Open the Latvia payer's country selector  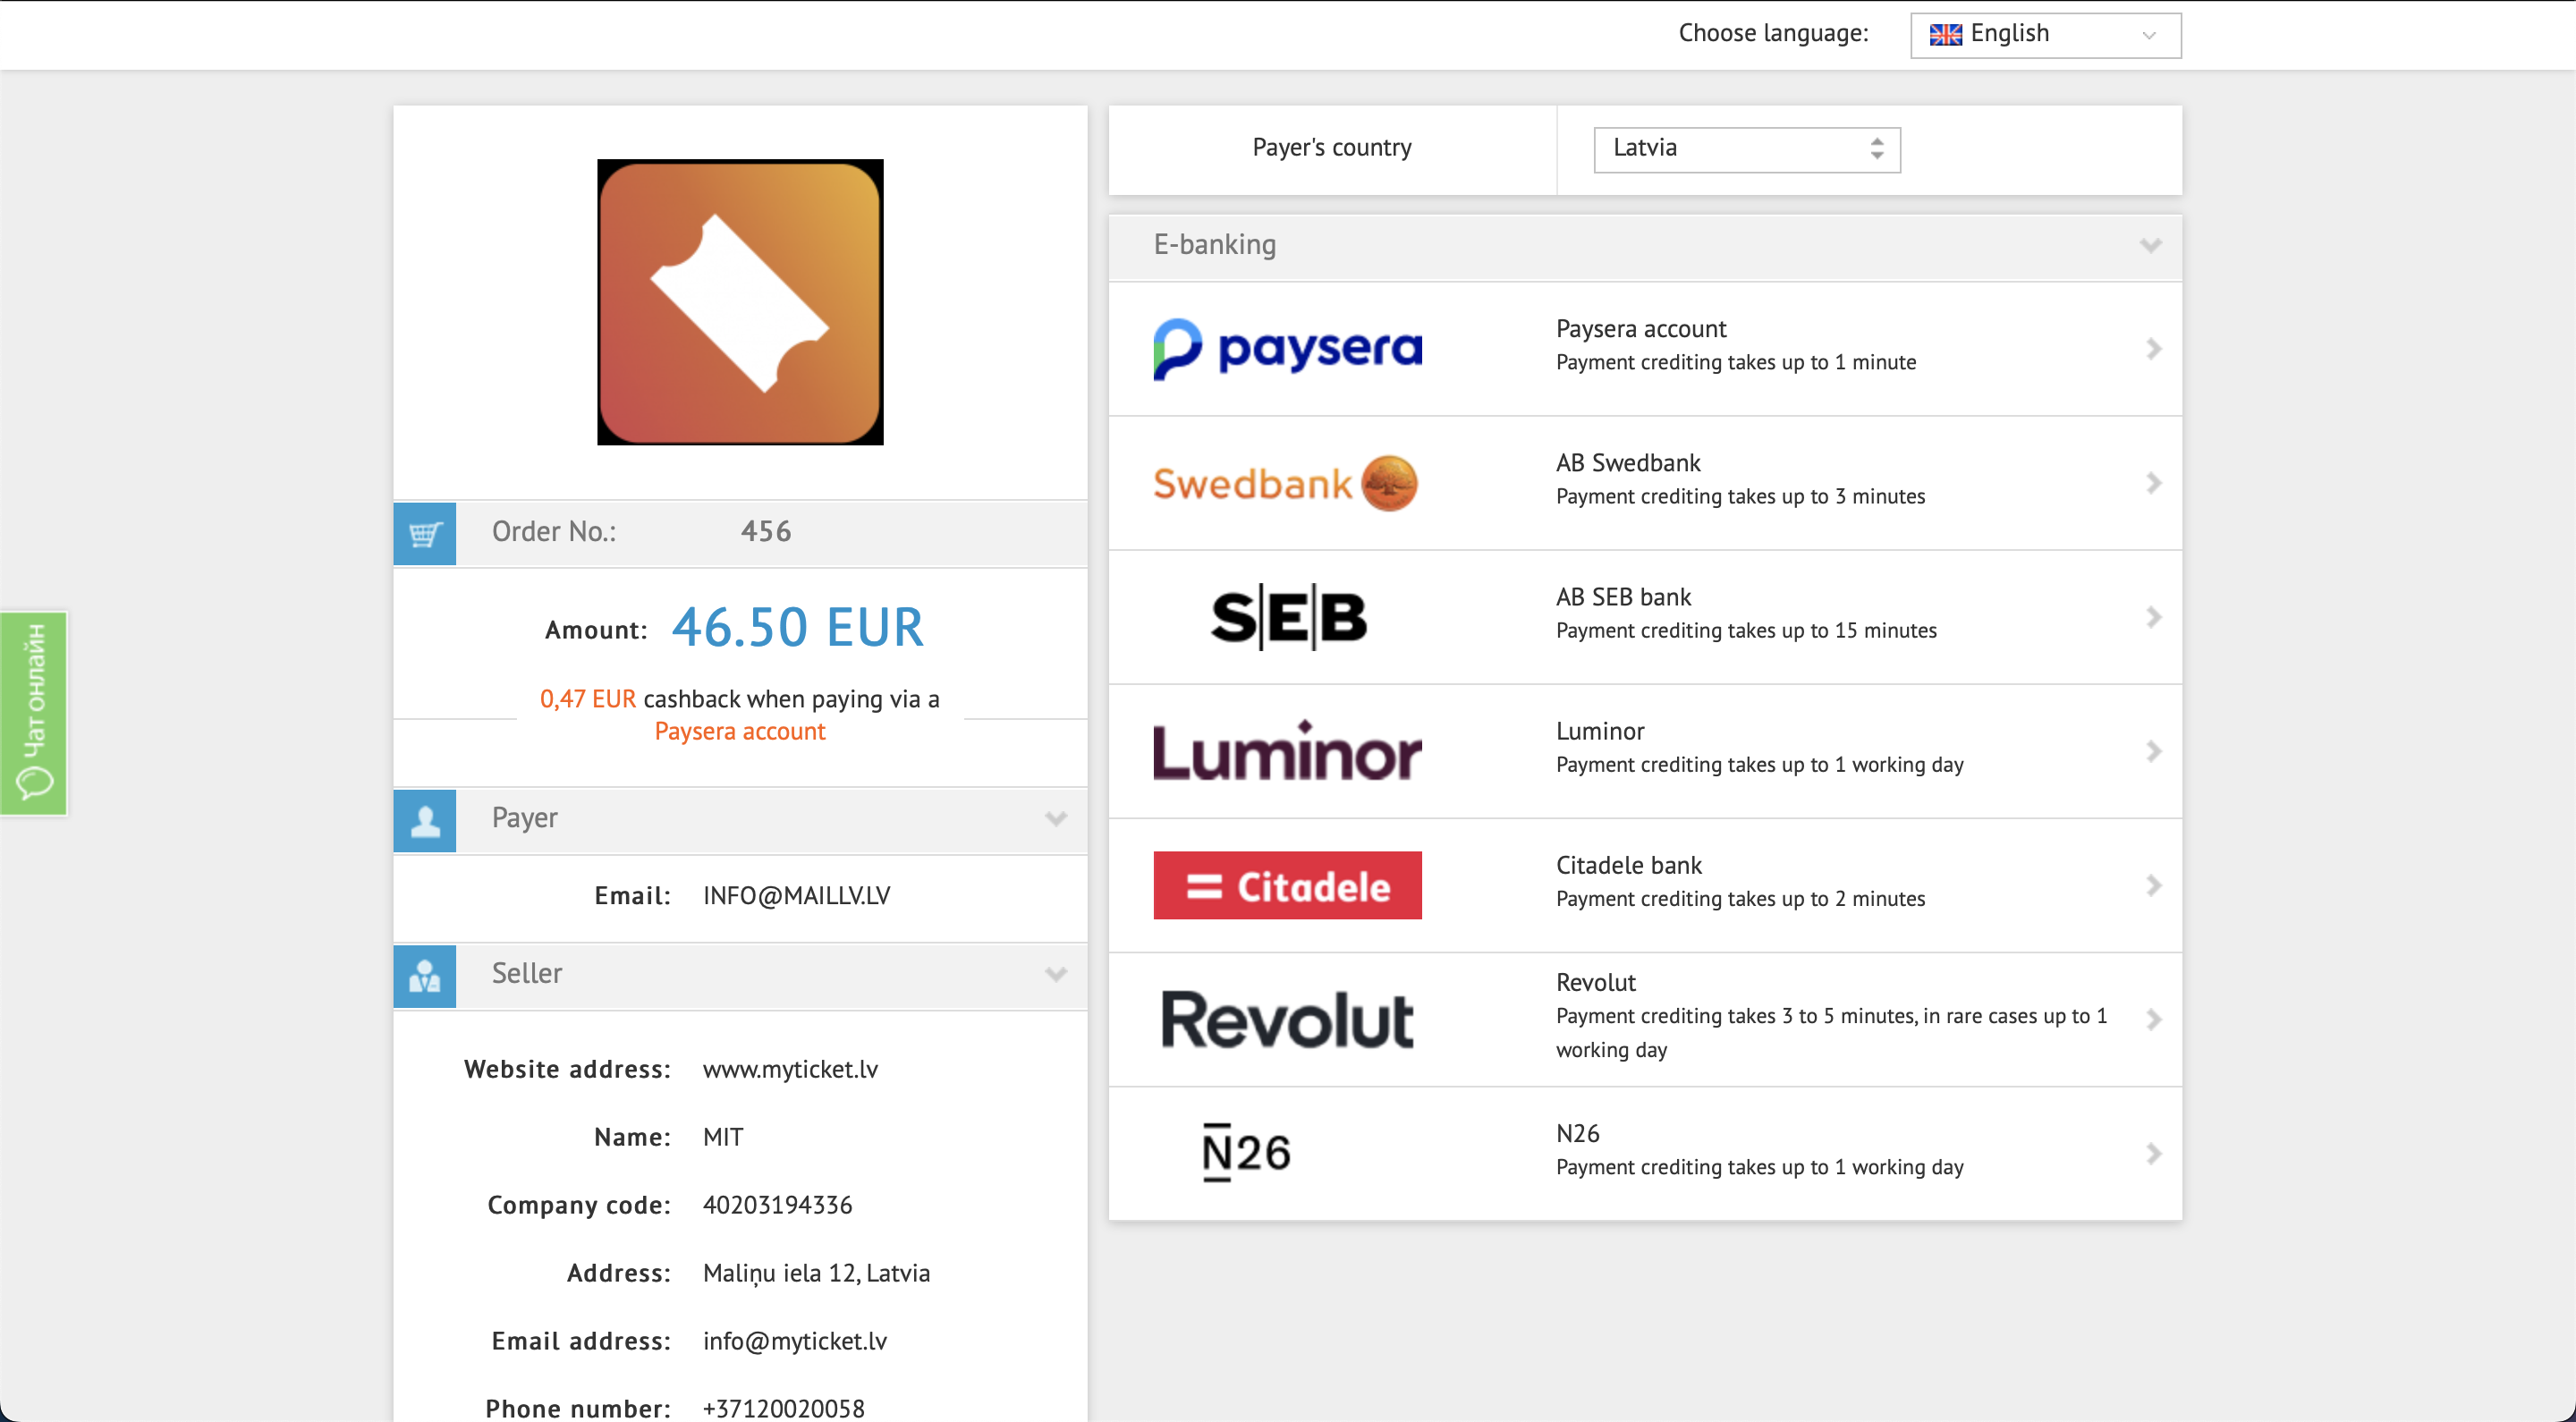(1746, 149)
